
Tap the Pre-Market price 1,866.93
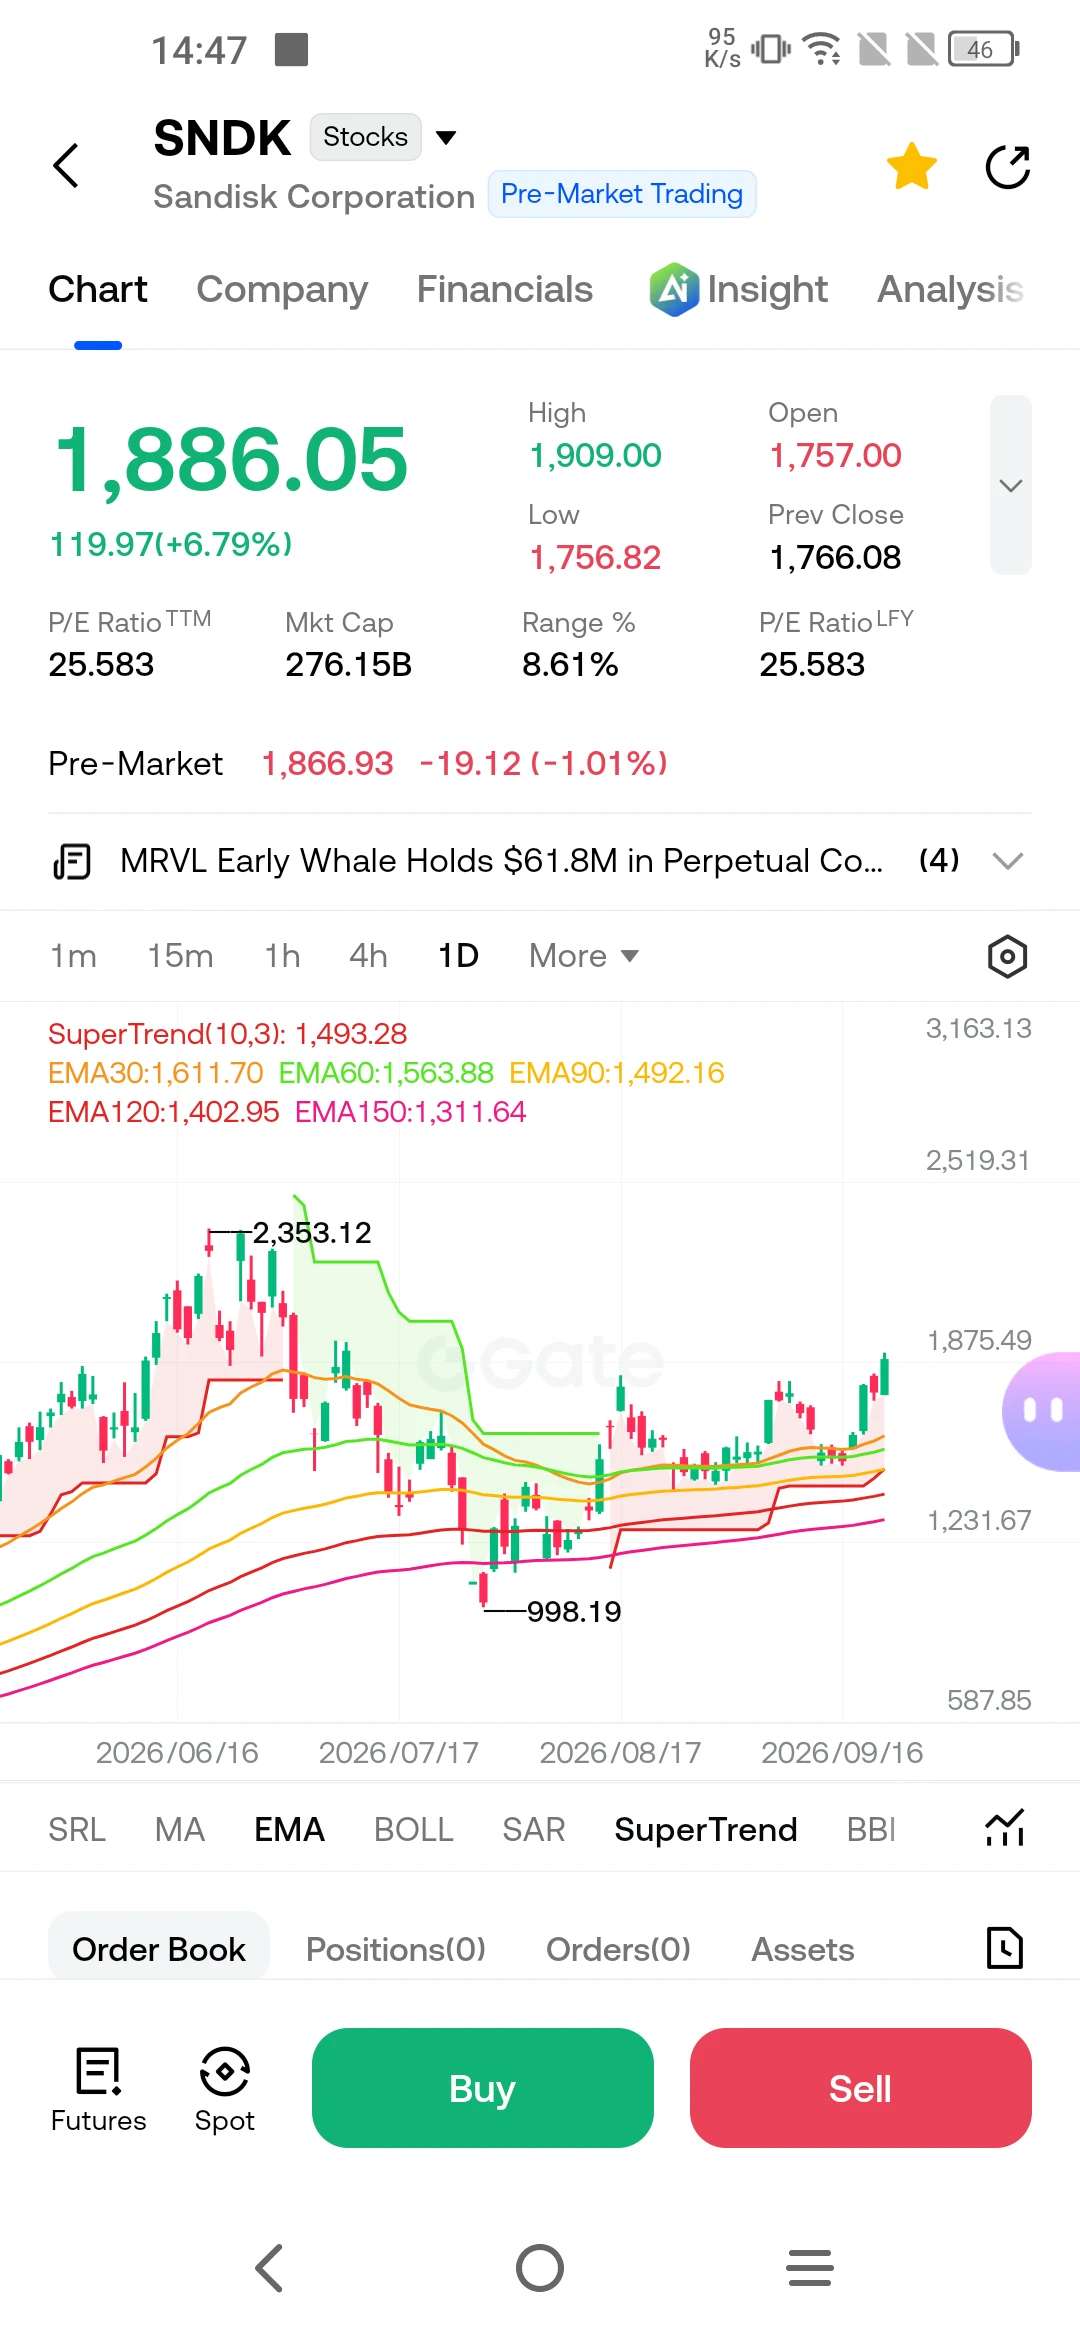pos(327,764)
